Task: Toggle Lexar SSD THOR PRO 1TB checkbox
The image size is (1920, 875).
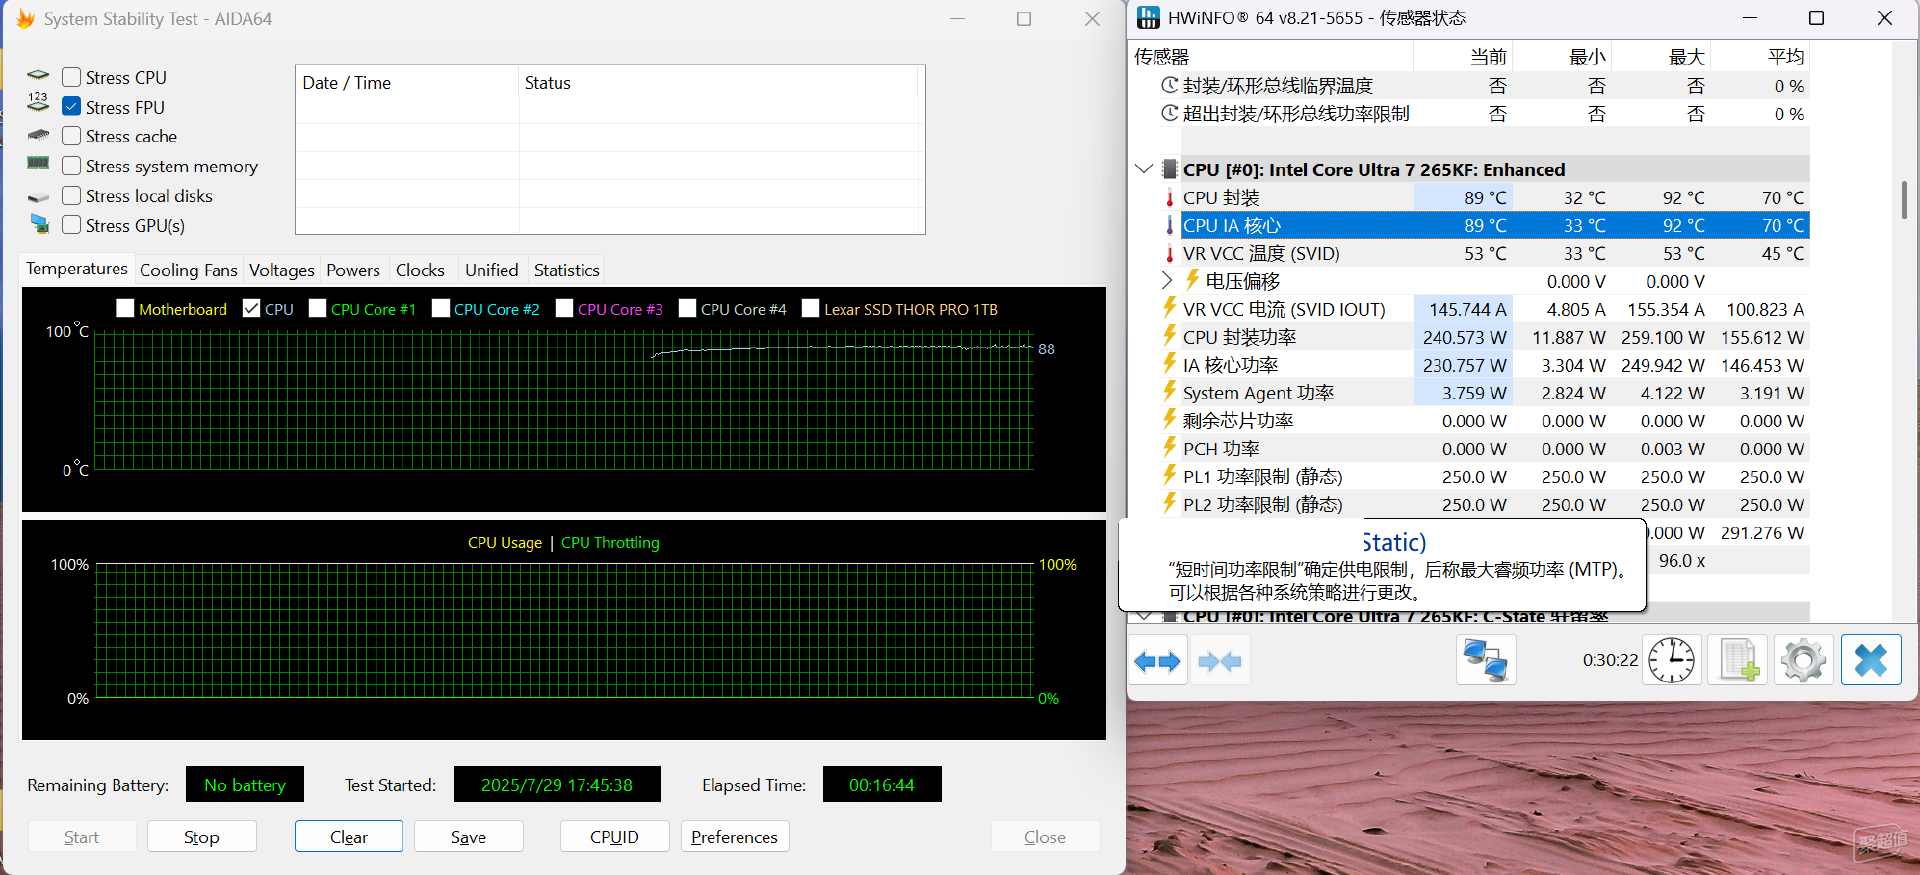Action: [x=810, y=309]
